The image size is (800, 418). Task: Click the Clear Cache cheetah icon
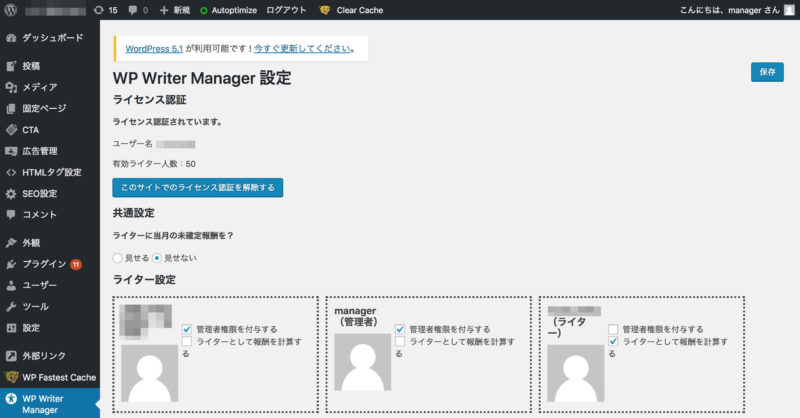(x=324, y=10)
